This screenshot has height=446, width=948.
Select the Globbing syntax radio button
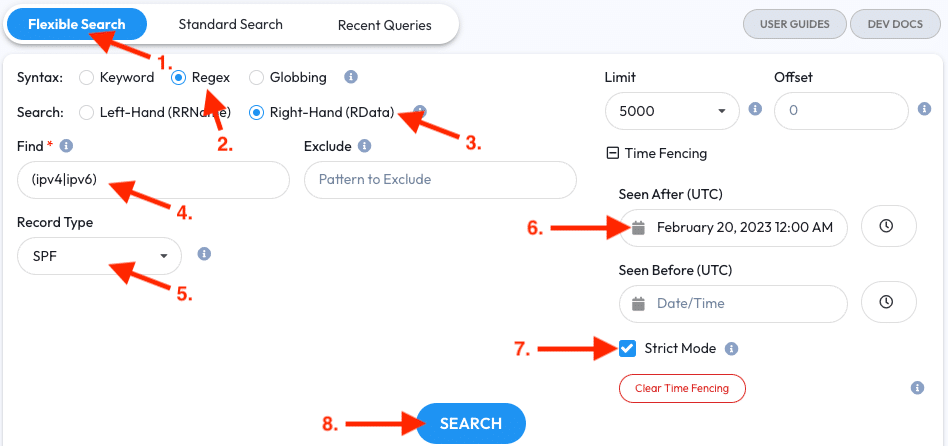(x=257, y=77)
